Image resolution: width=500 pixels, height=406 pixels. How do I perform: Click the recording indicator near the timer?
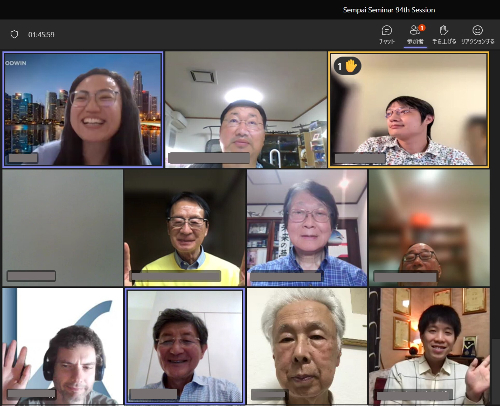point(14,34)
